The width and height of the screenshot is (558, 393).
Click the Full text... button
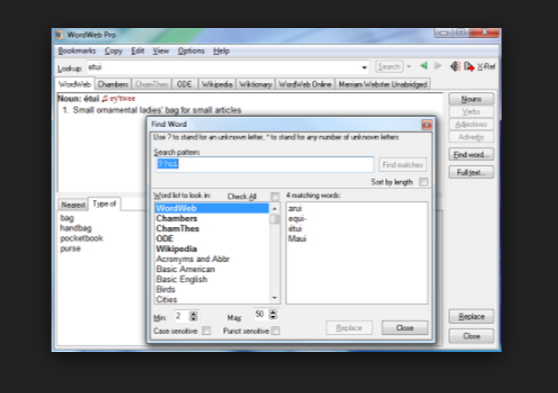click(x=471, y=173)
